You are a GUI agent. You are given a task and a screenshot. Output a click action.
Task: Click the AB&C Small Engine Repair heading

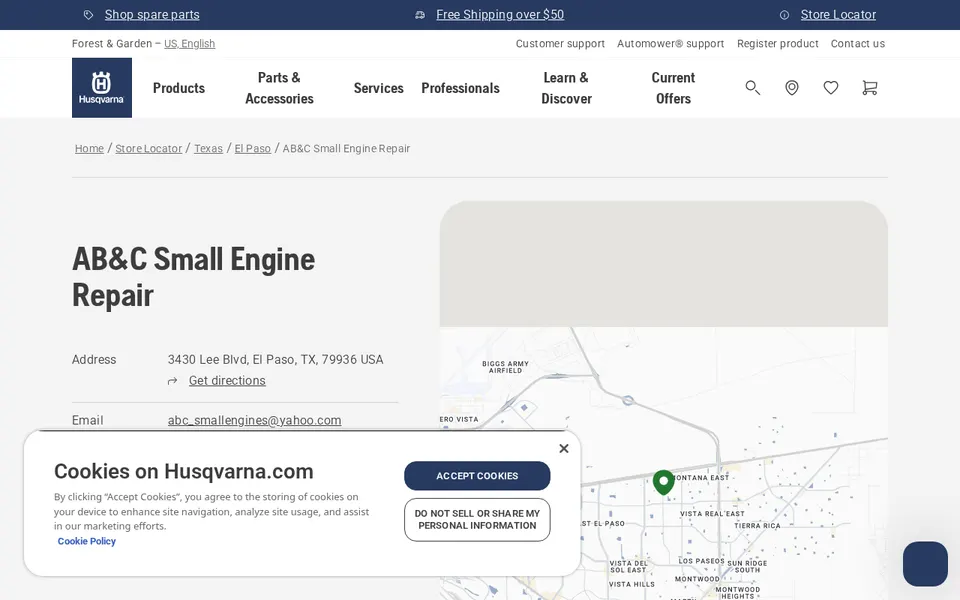point(193,277)
